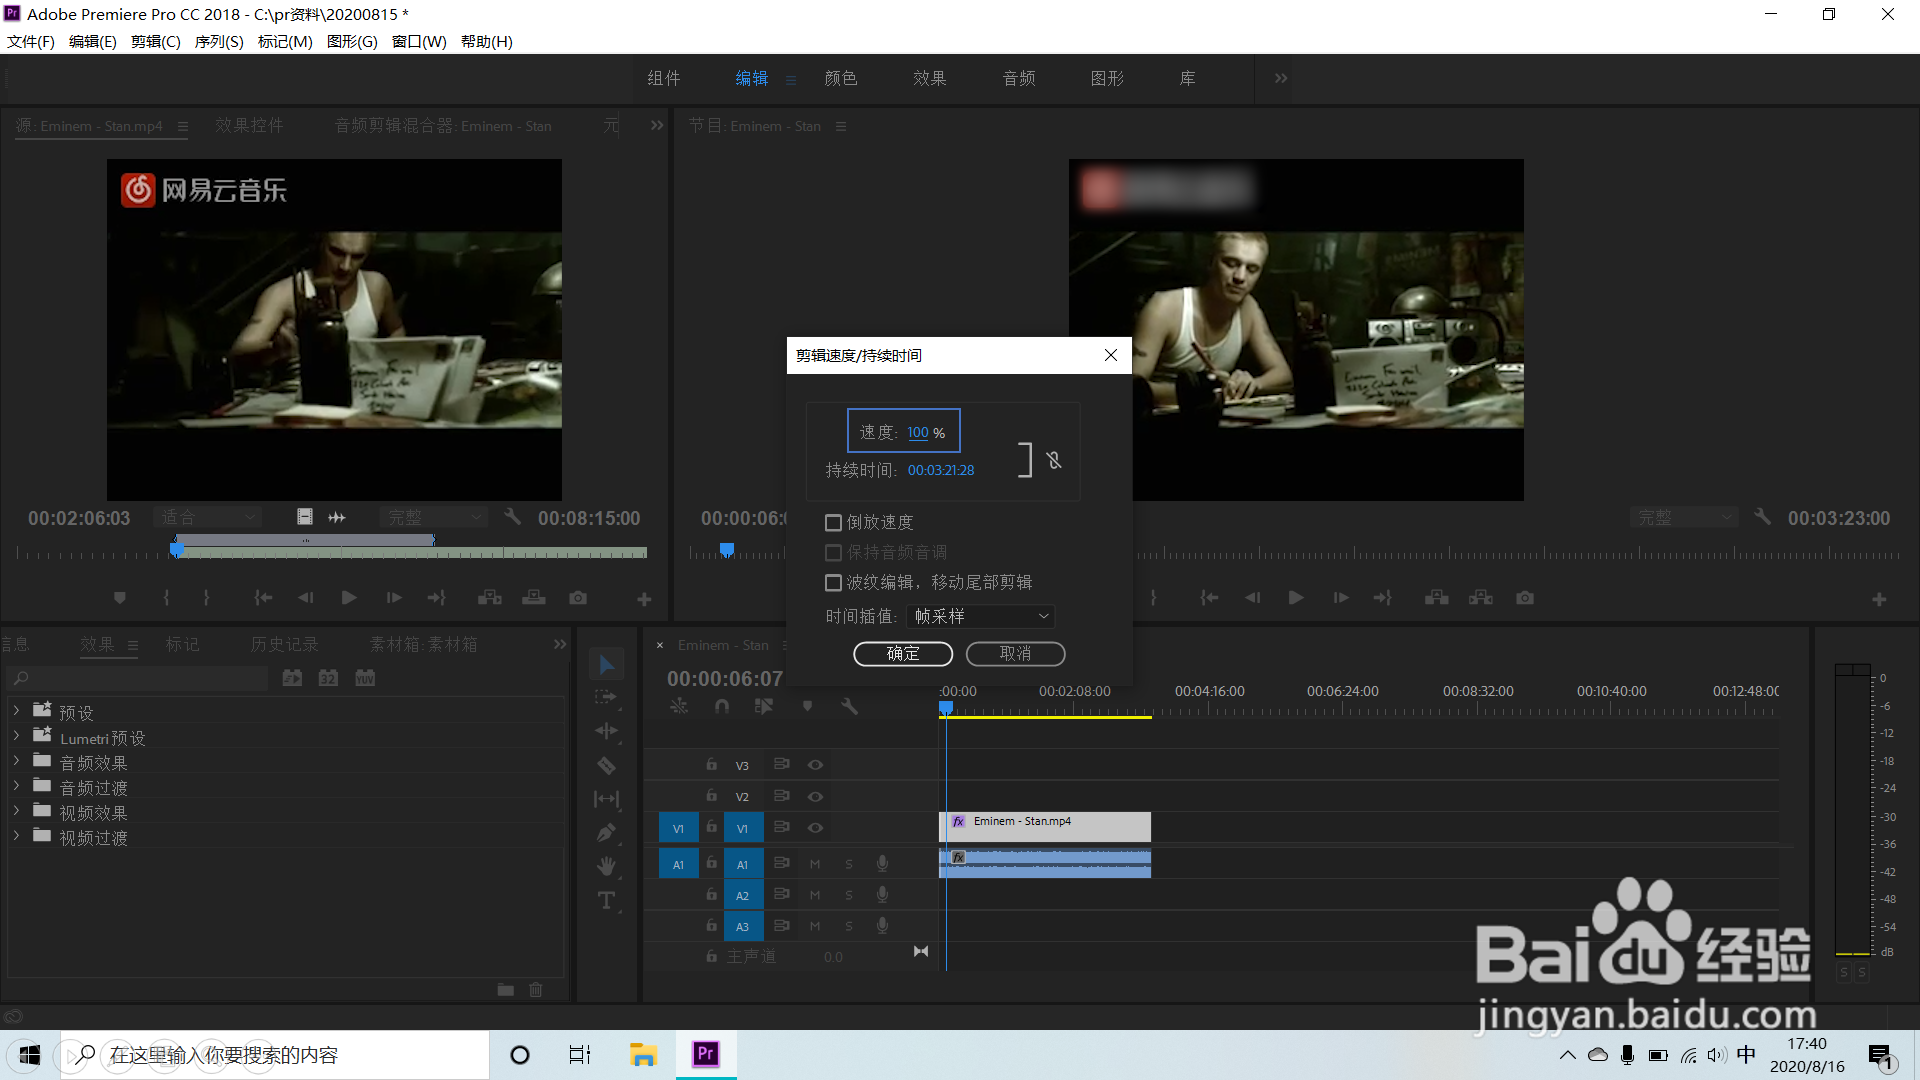Image resolution: width=1920 pixels, height=1080 pixels.
Task: Enable voice-over record on track A3
Action: pyautogui.click(x=883, y=927)
